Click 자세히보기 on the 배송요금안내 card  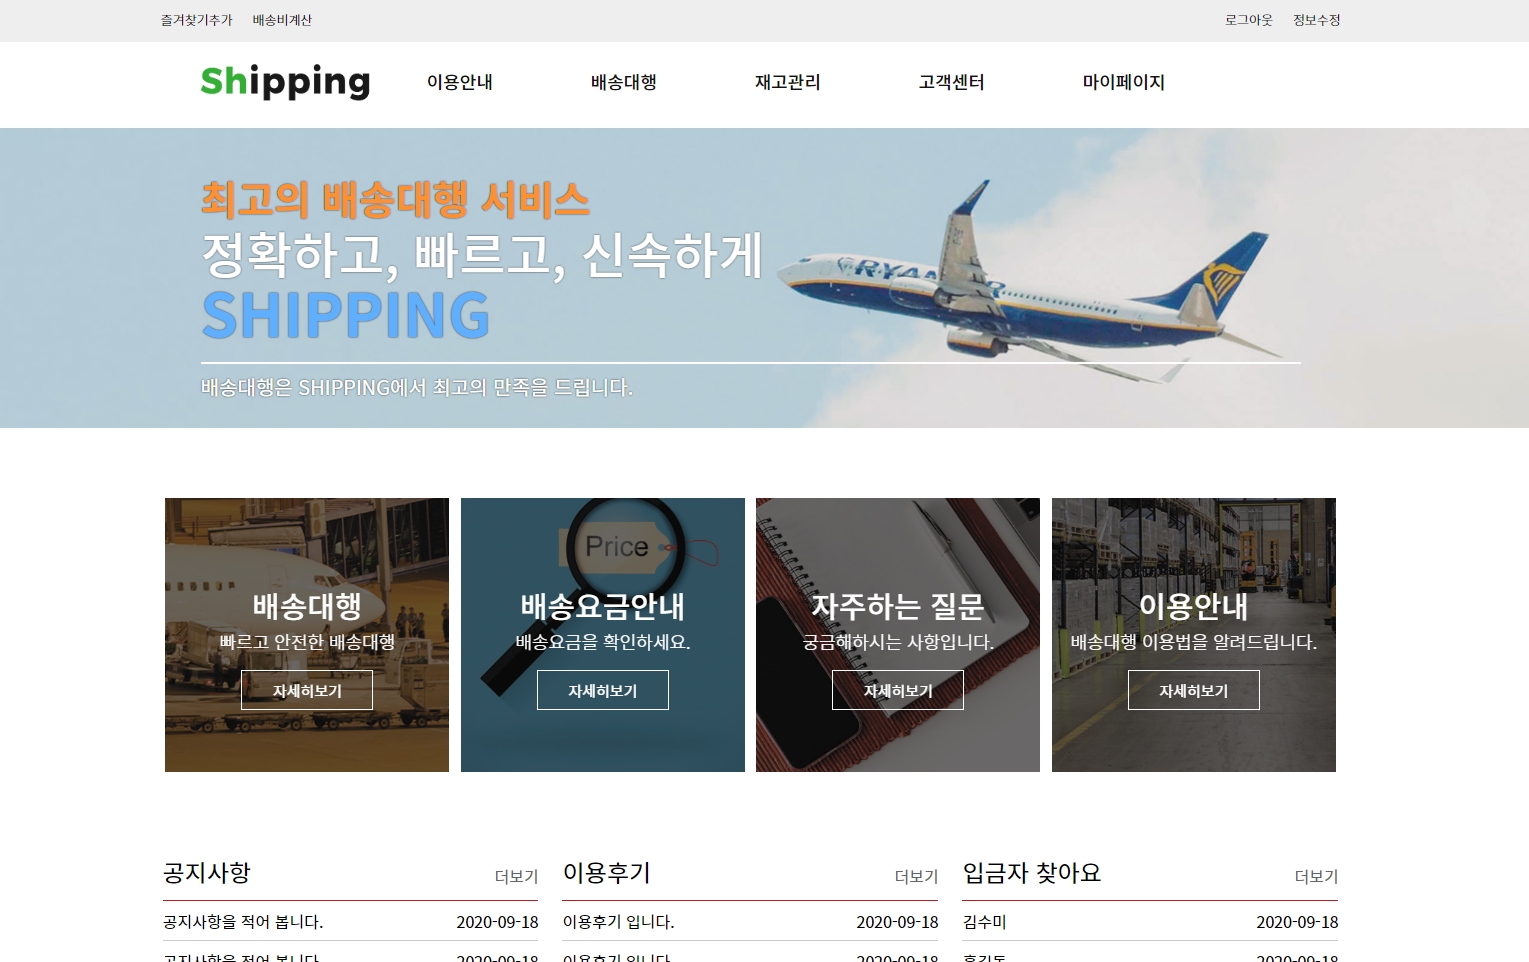pyautogui.click(x=603, y=690)
